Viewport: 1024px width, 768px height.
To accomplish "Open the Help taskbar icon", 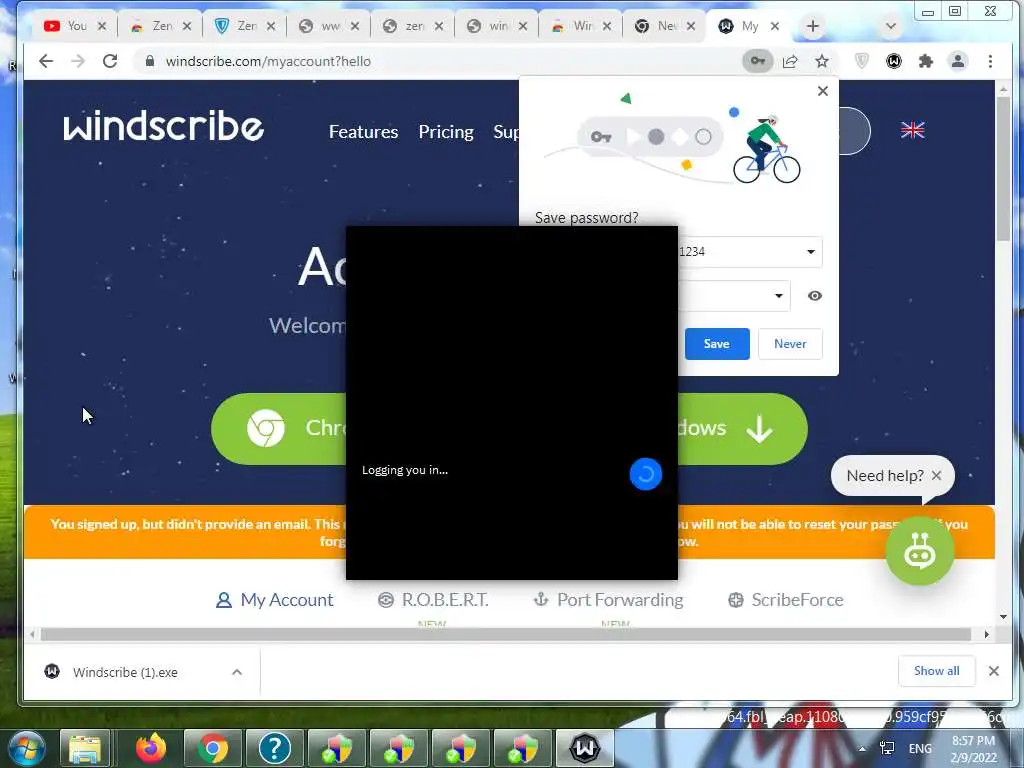I will tap(274, 748).
